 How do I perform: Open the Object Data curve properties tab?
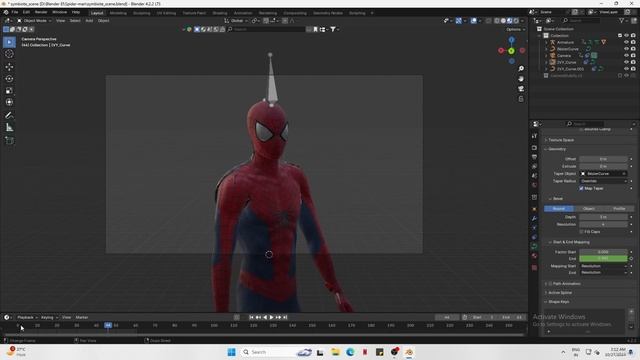[x=534, y=246]
